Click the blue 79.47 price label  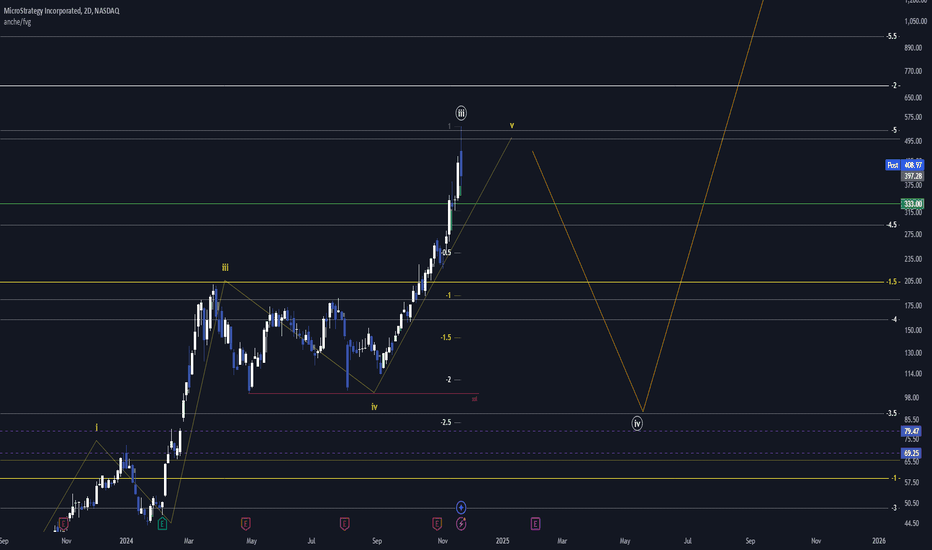tap(911, 431)
